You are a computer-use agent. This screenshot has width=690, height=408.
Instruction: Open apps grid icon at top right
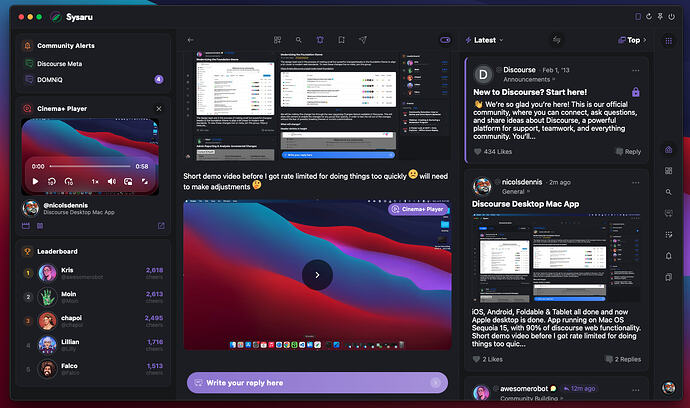[668, 41]
